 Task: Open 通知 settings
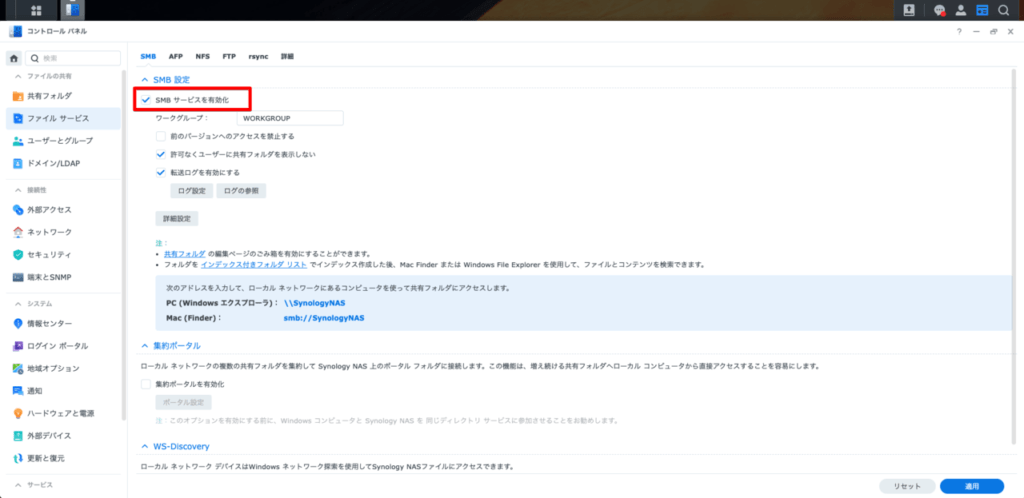[x=63, y=390]
